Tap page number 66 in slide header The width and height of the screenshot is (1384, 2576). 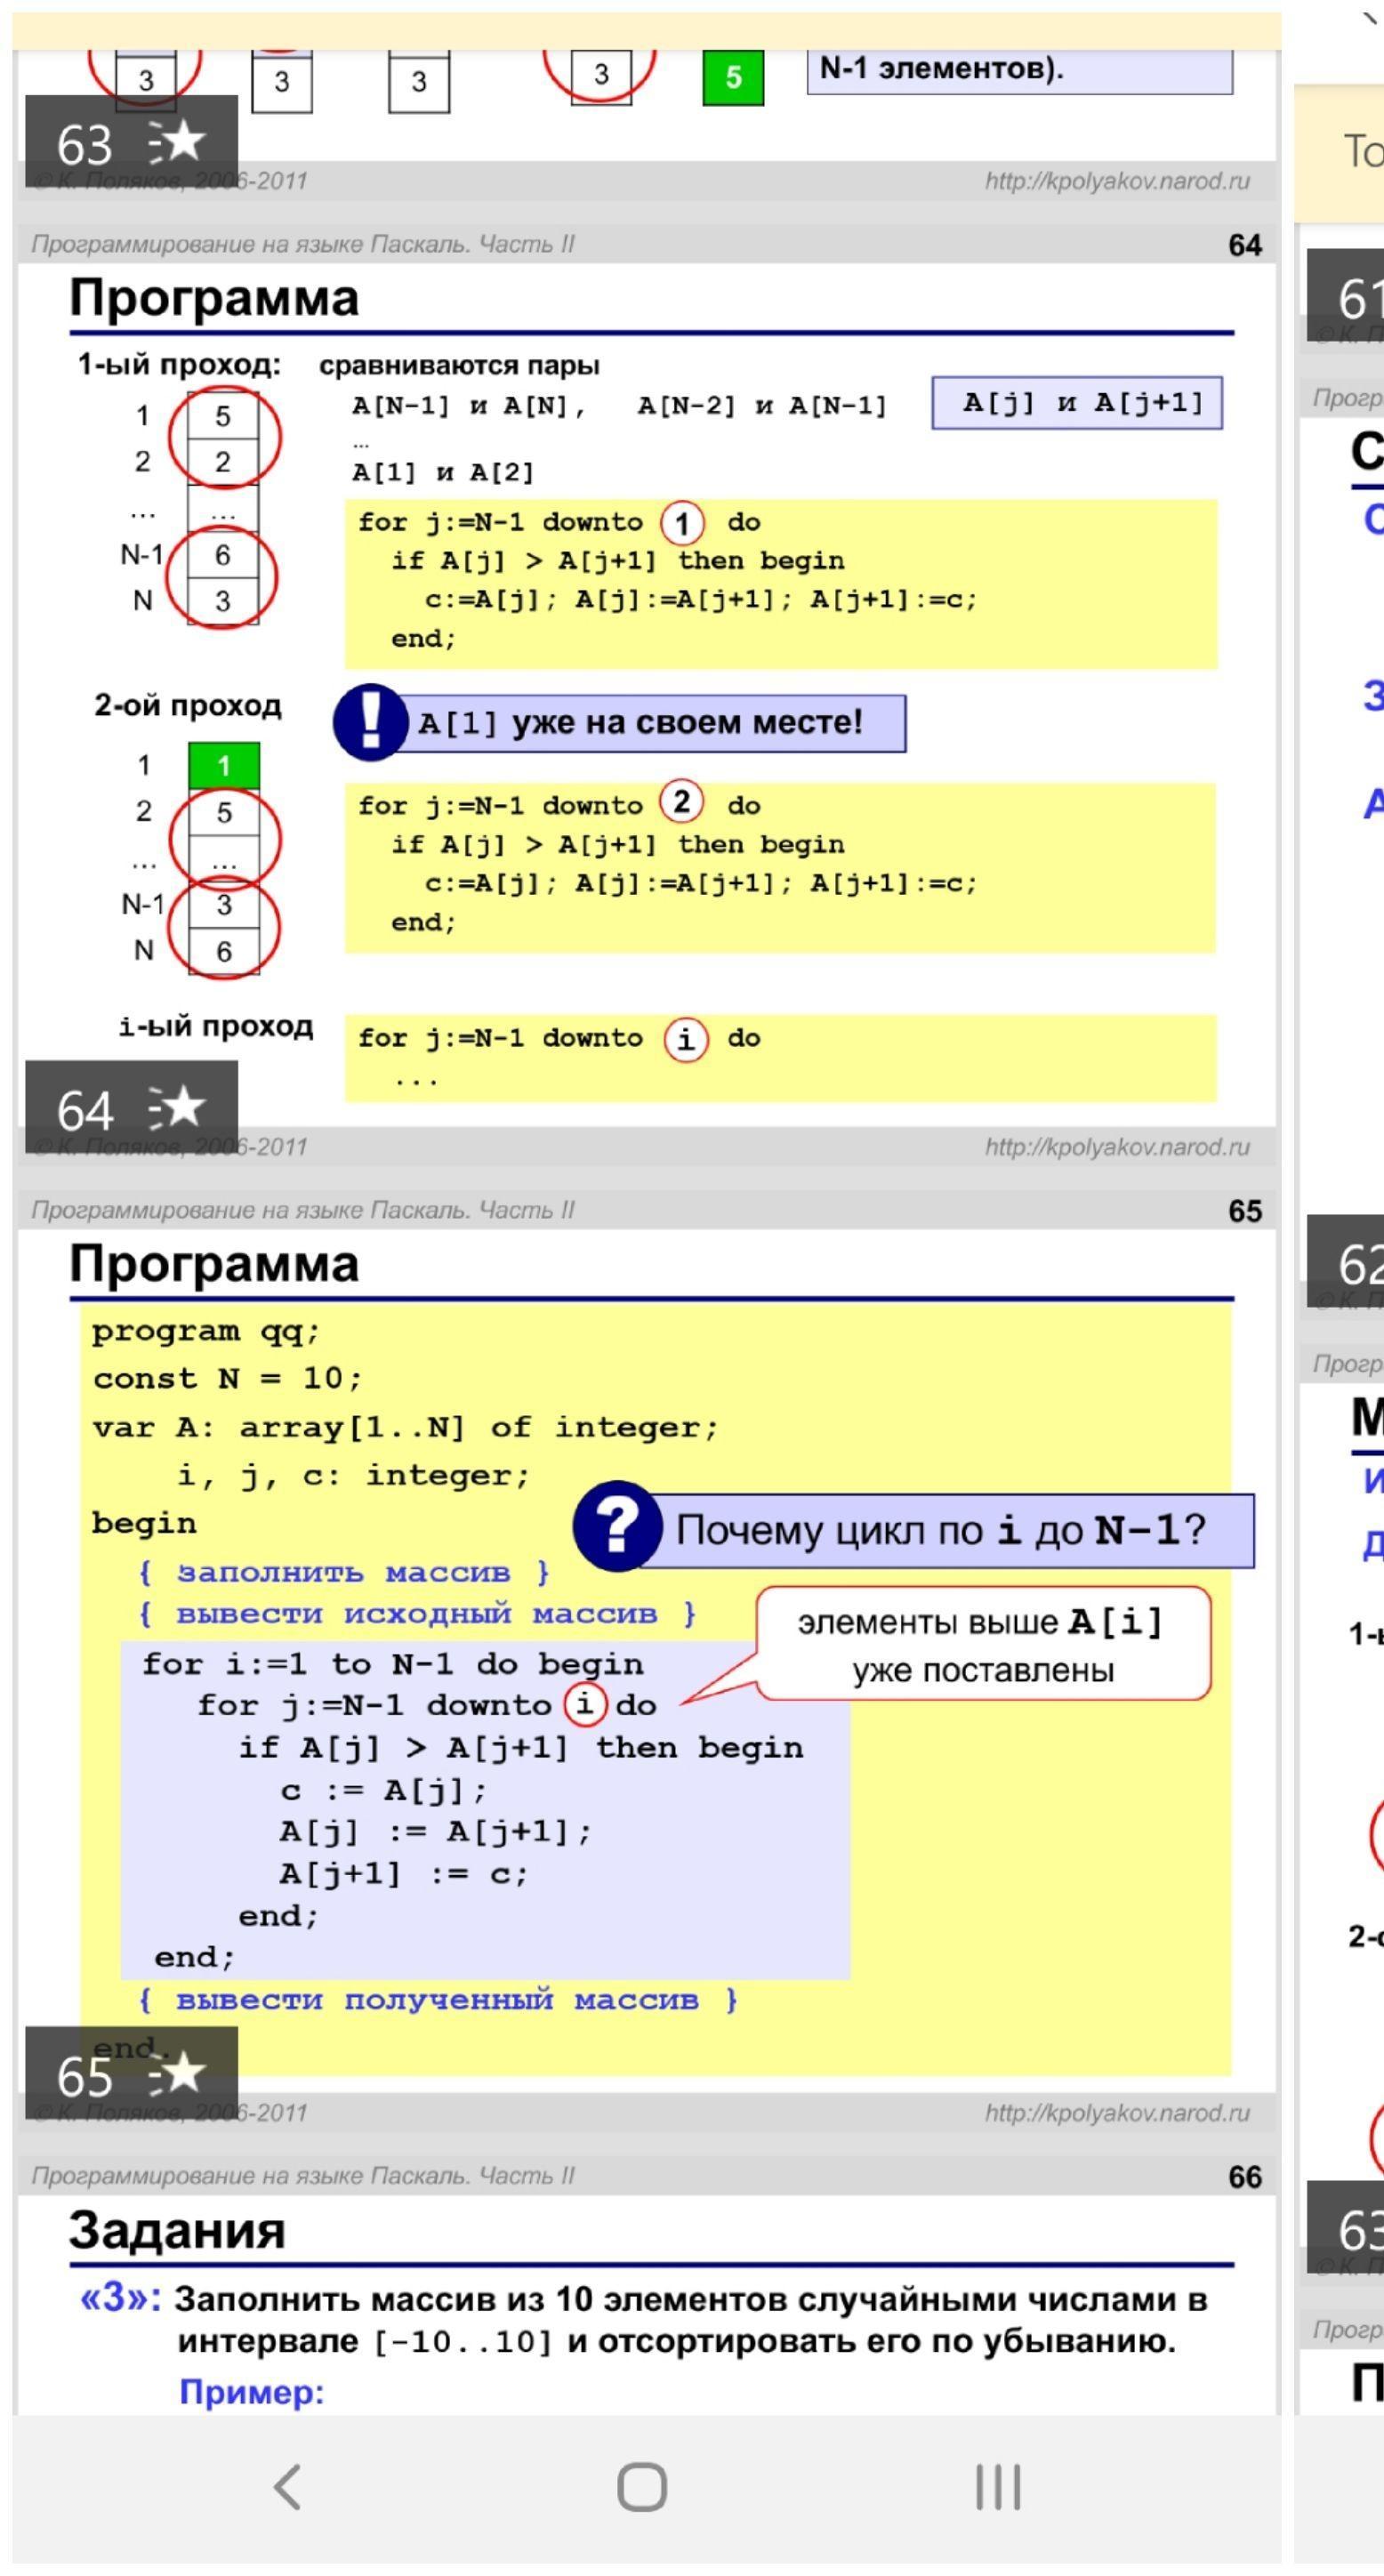[1245, 2177]
